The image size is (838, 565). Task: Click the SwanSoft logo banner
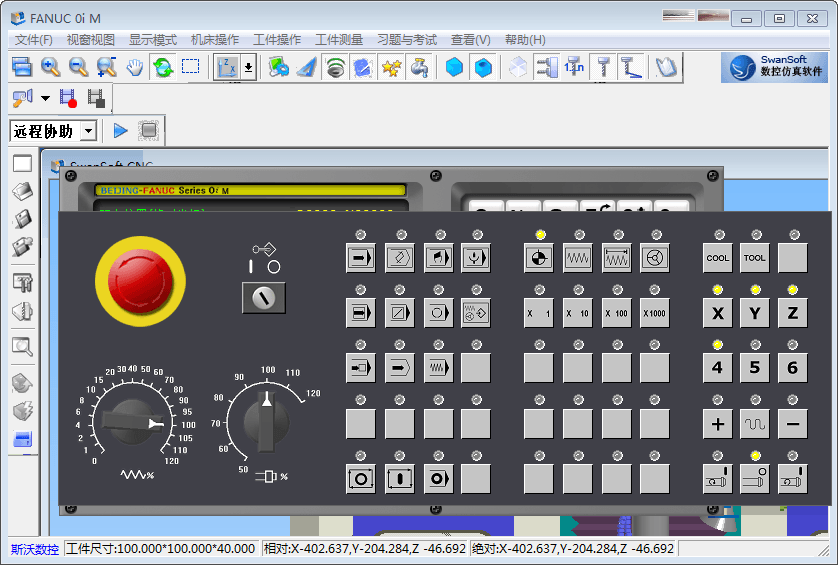(x=774, y=67)
